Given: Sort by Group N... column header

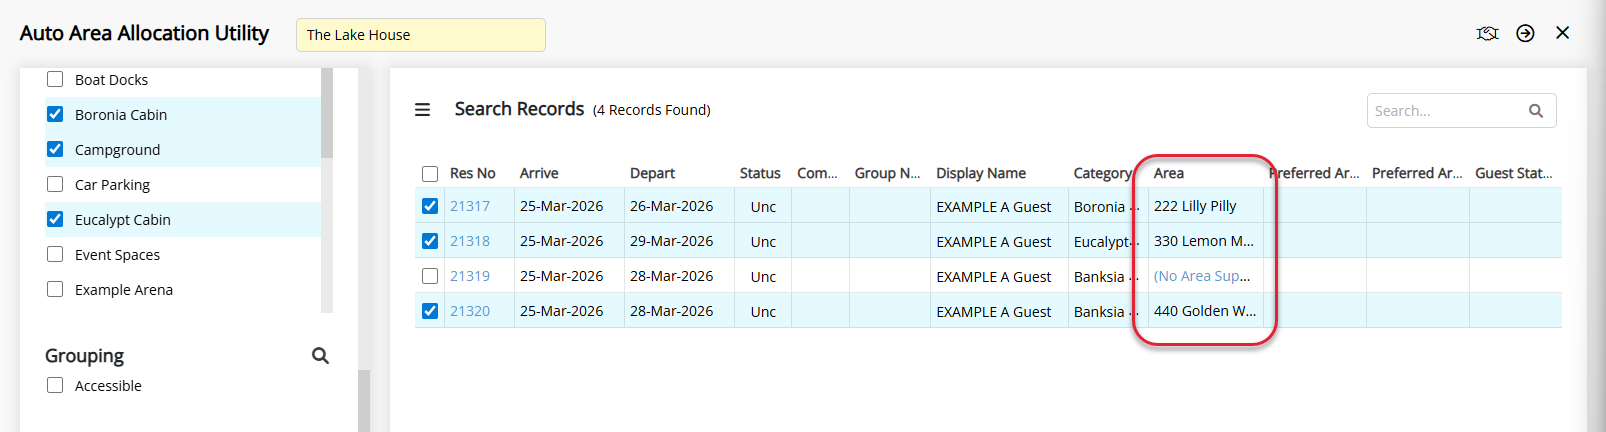Looking at the screenshot, I should (887, 173).
